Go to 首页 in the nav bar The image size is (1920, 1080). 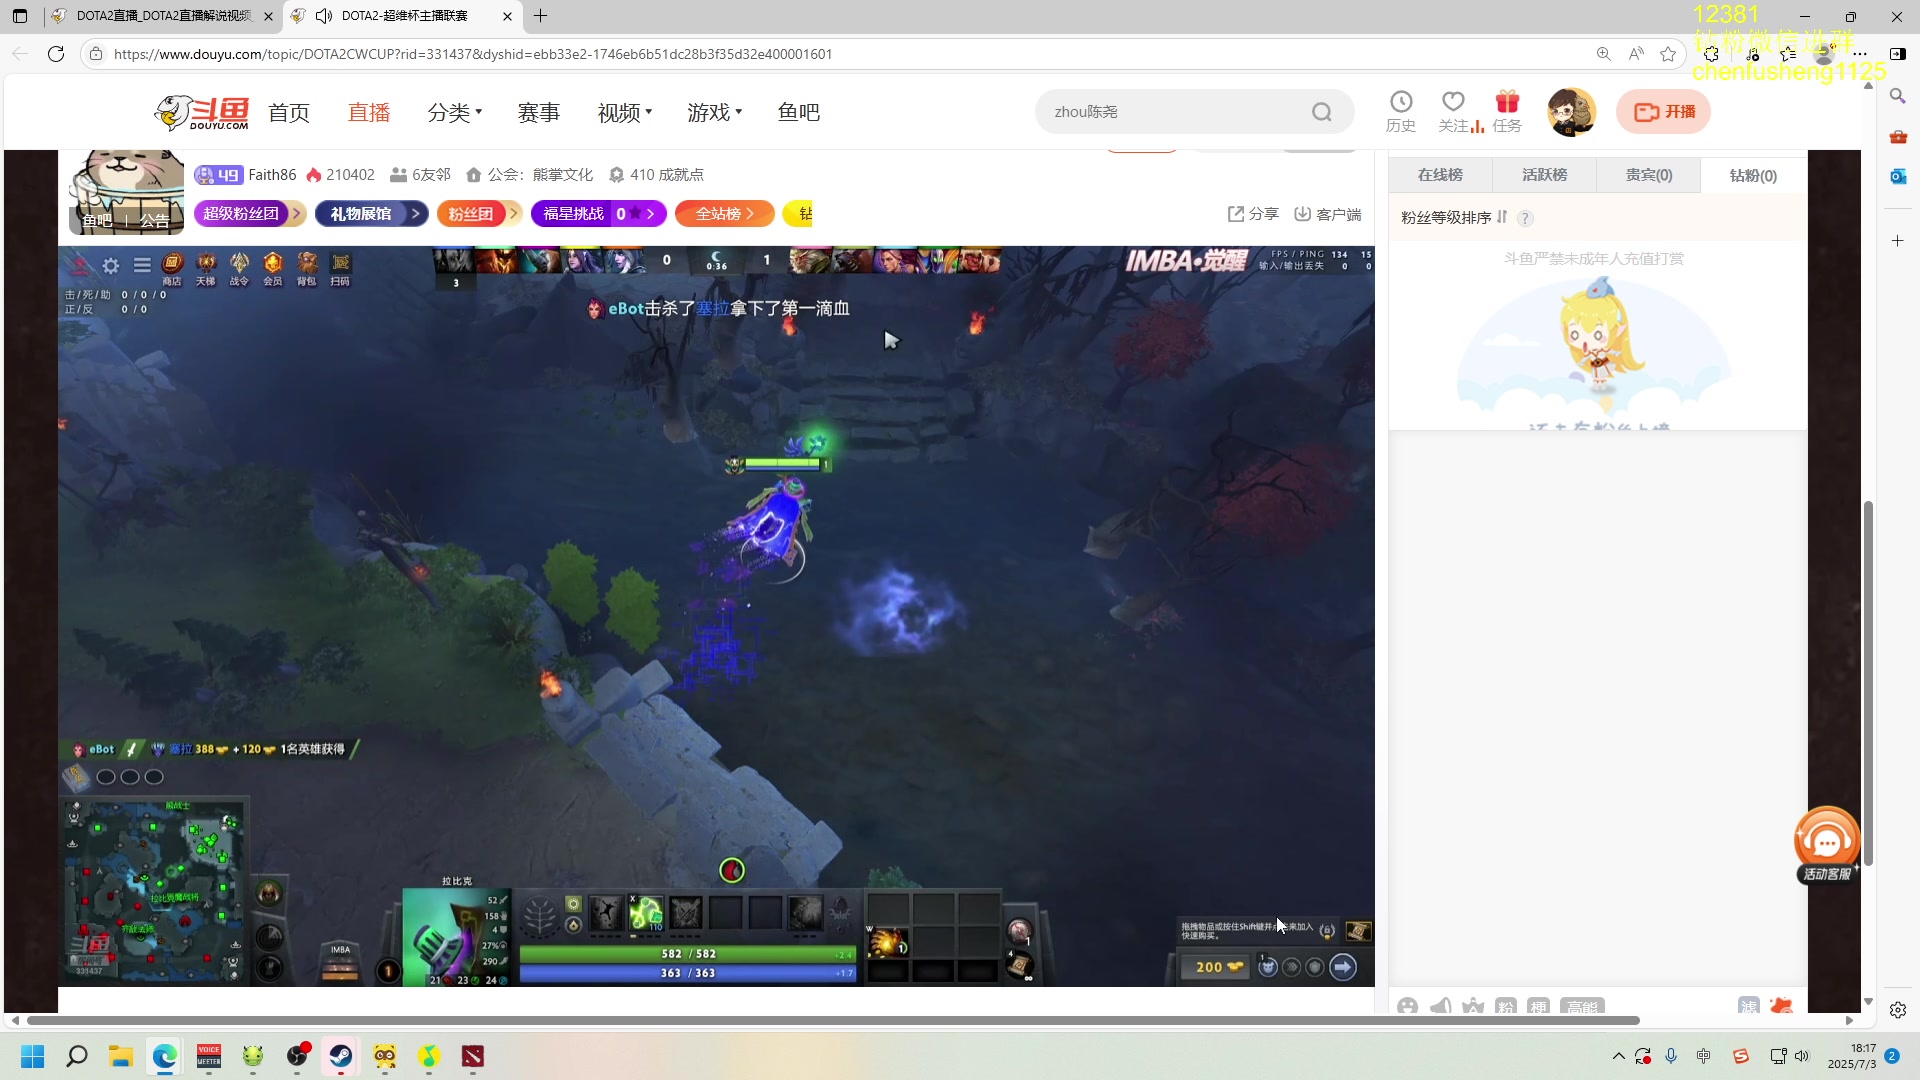[x=289, y=112]
